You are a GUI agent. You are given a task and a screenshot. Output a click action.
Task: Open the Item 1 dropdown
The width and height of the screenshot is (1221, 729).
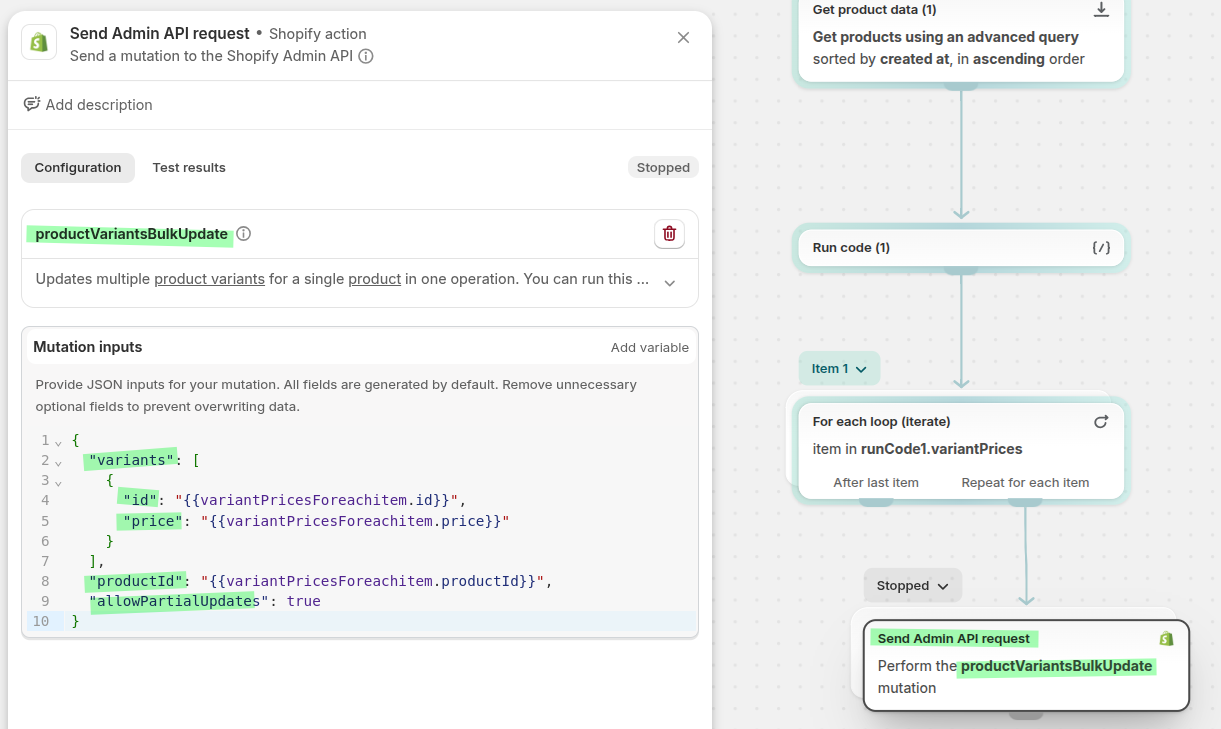click(x=839, y=369)
